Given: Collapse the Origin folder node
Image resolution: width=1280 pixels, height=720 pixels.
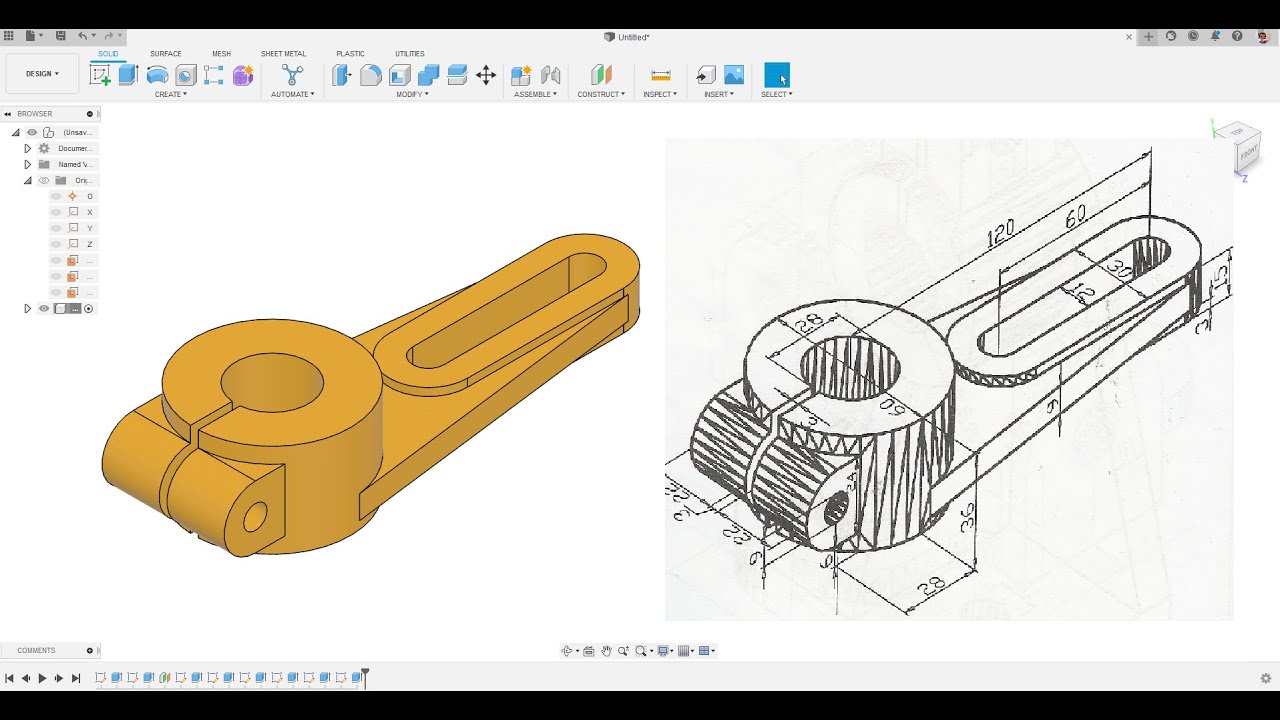Looking at the screenshot, I should point(28,180).
